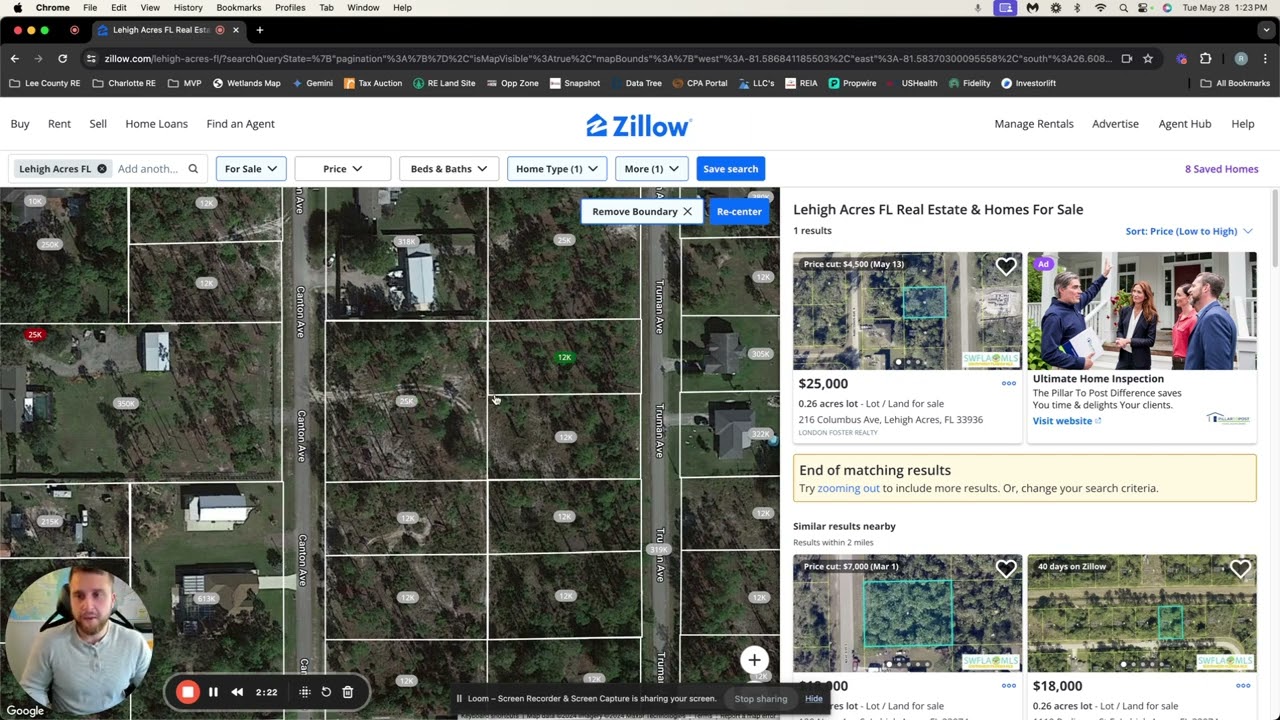Open the Lee County RE bookmark folder
Screen dimensions: 1280x720
coord(45,83)
